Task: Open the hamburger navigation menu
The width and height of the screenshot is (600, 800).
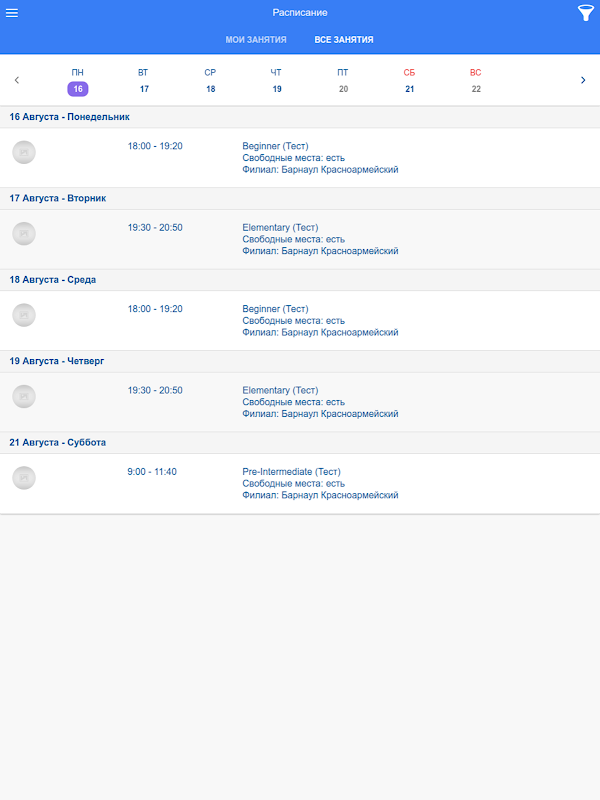Action: [12, 12]
